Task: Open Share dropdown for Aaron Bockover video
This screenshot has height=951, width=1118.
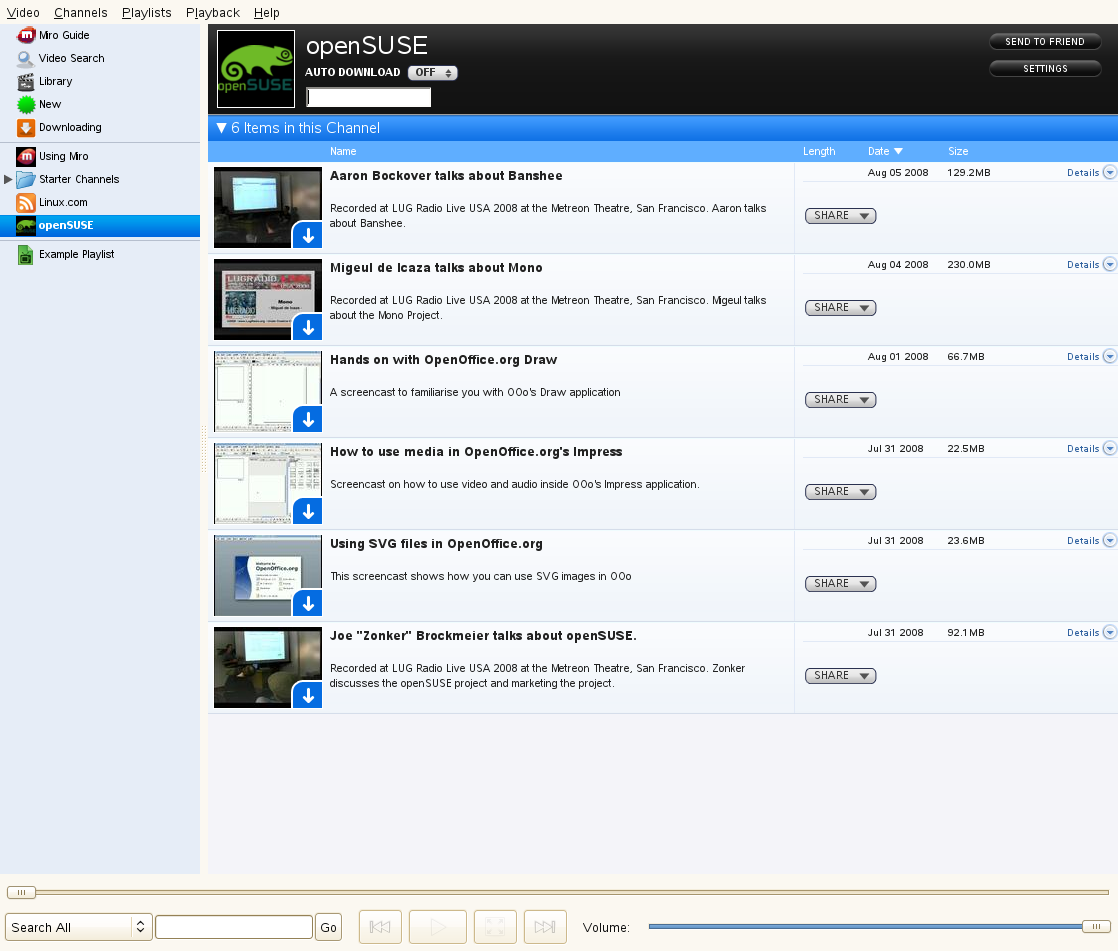Action: coord(841,216)
